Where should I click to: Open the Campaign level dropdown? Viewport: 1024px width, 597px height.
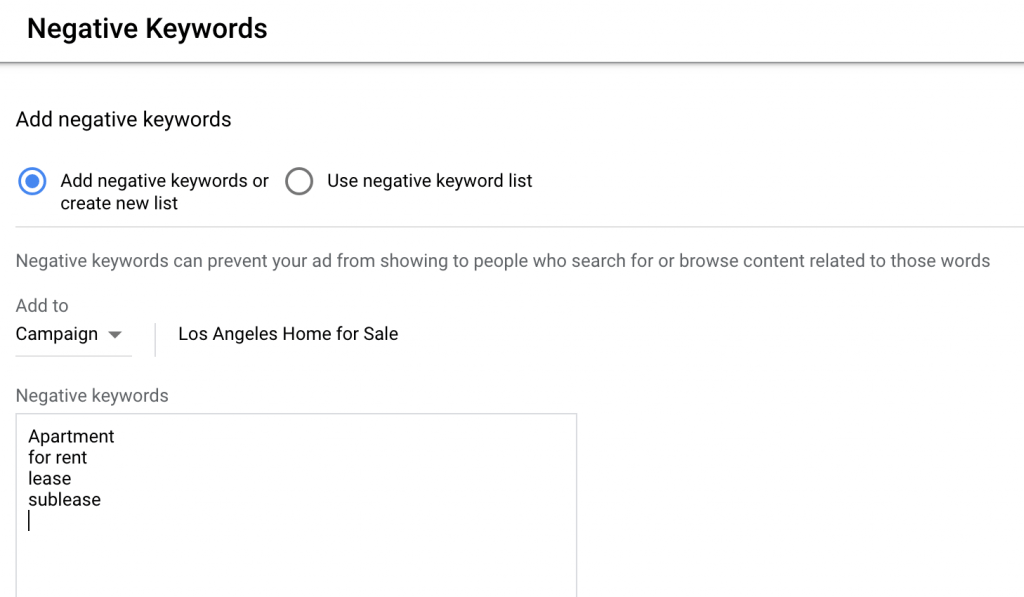pyautogui.click(x=72, y=334)
